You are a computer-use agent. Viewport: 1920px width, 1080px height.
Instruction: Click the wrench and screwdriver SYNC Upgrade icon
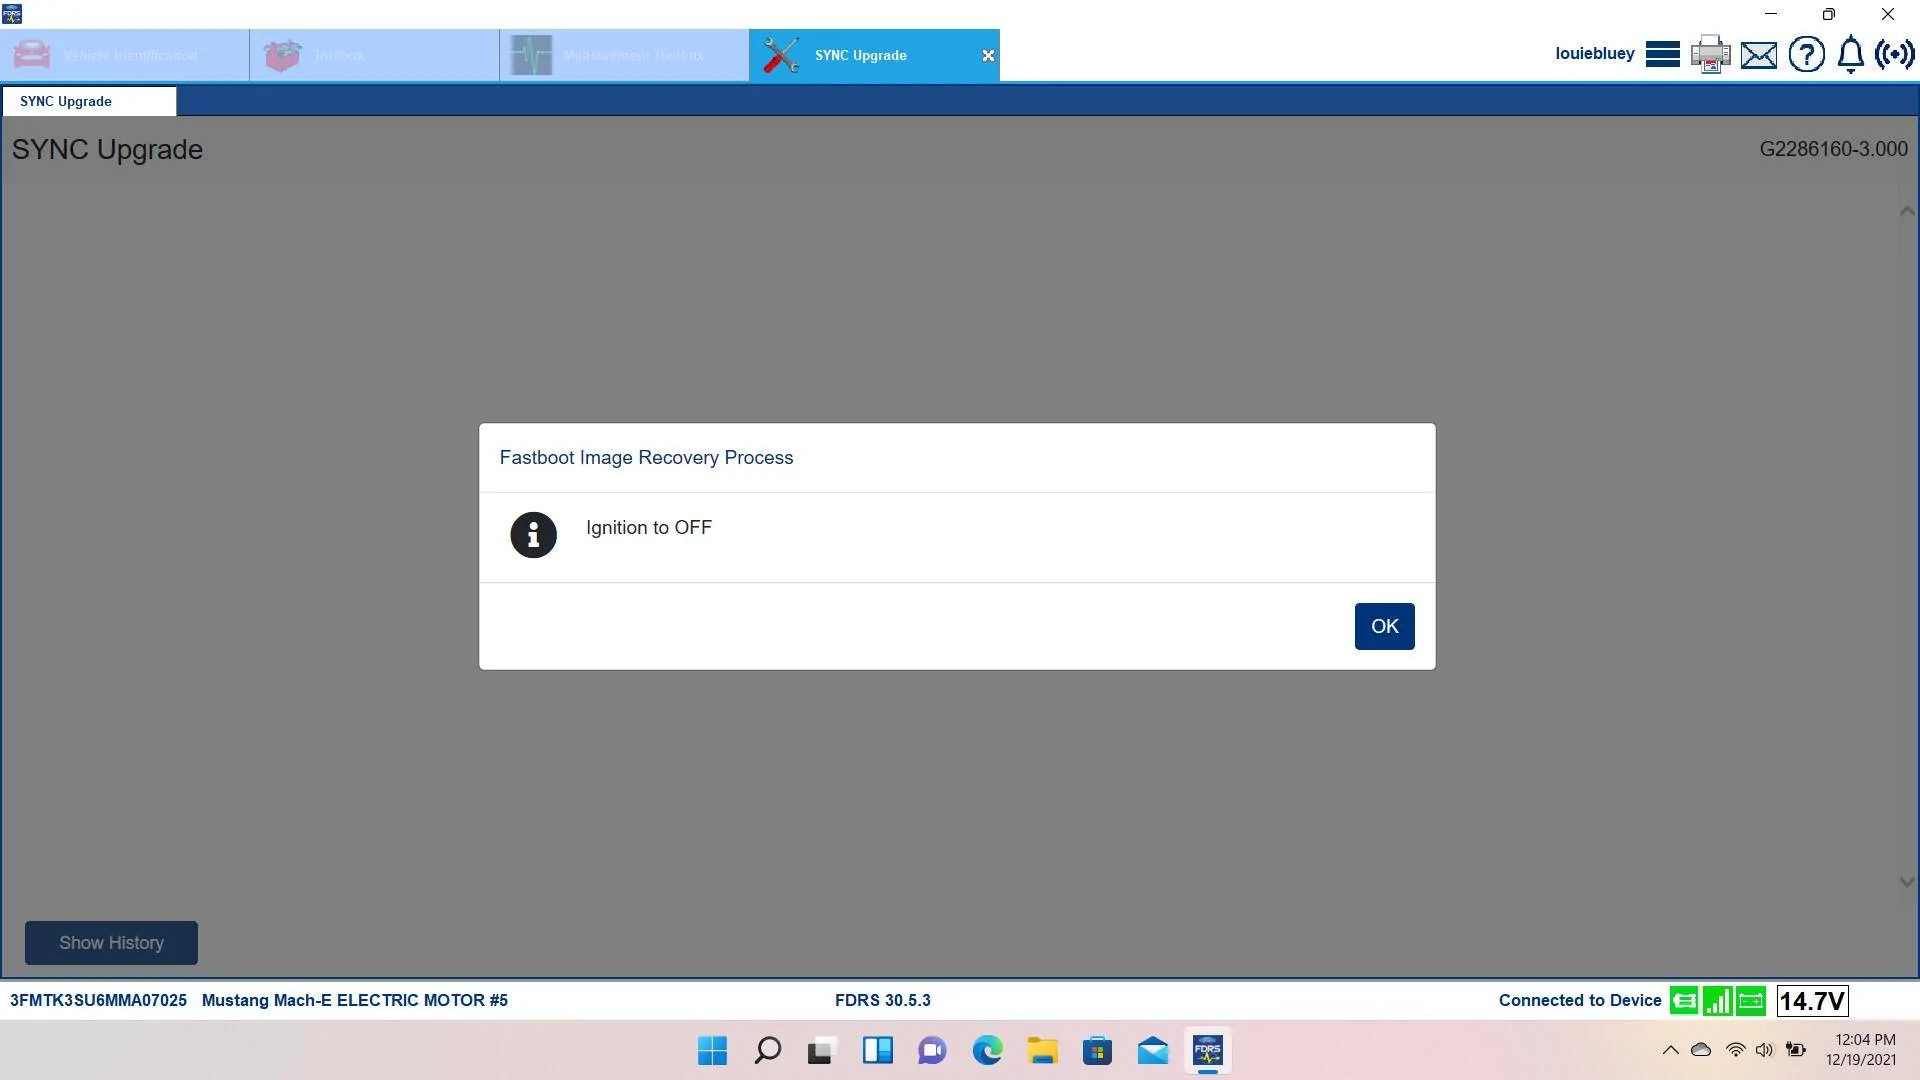tap(781, 55)
